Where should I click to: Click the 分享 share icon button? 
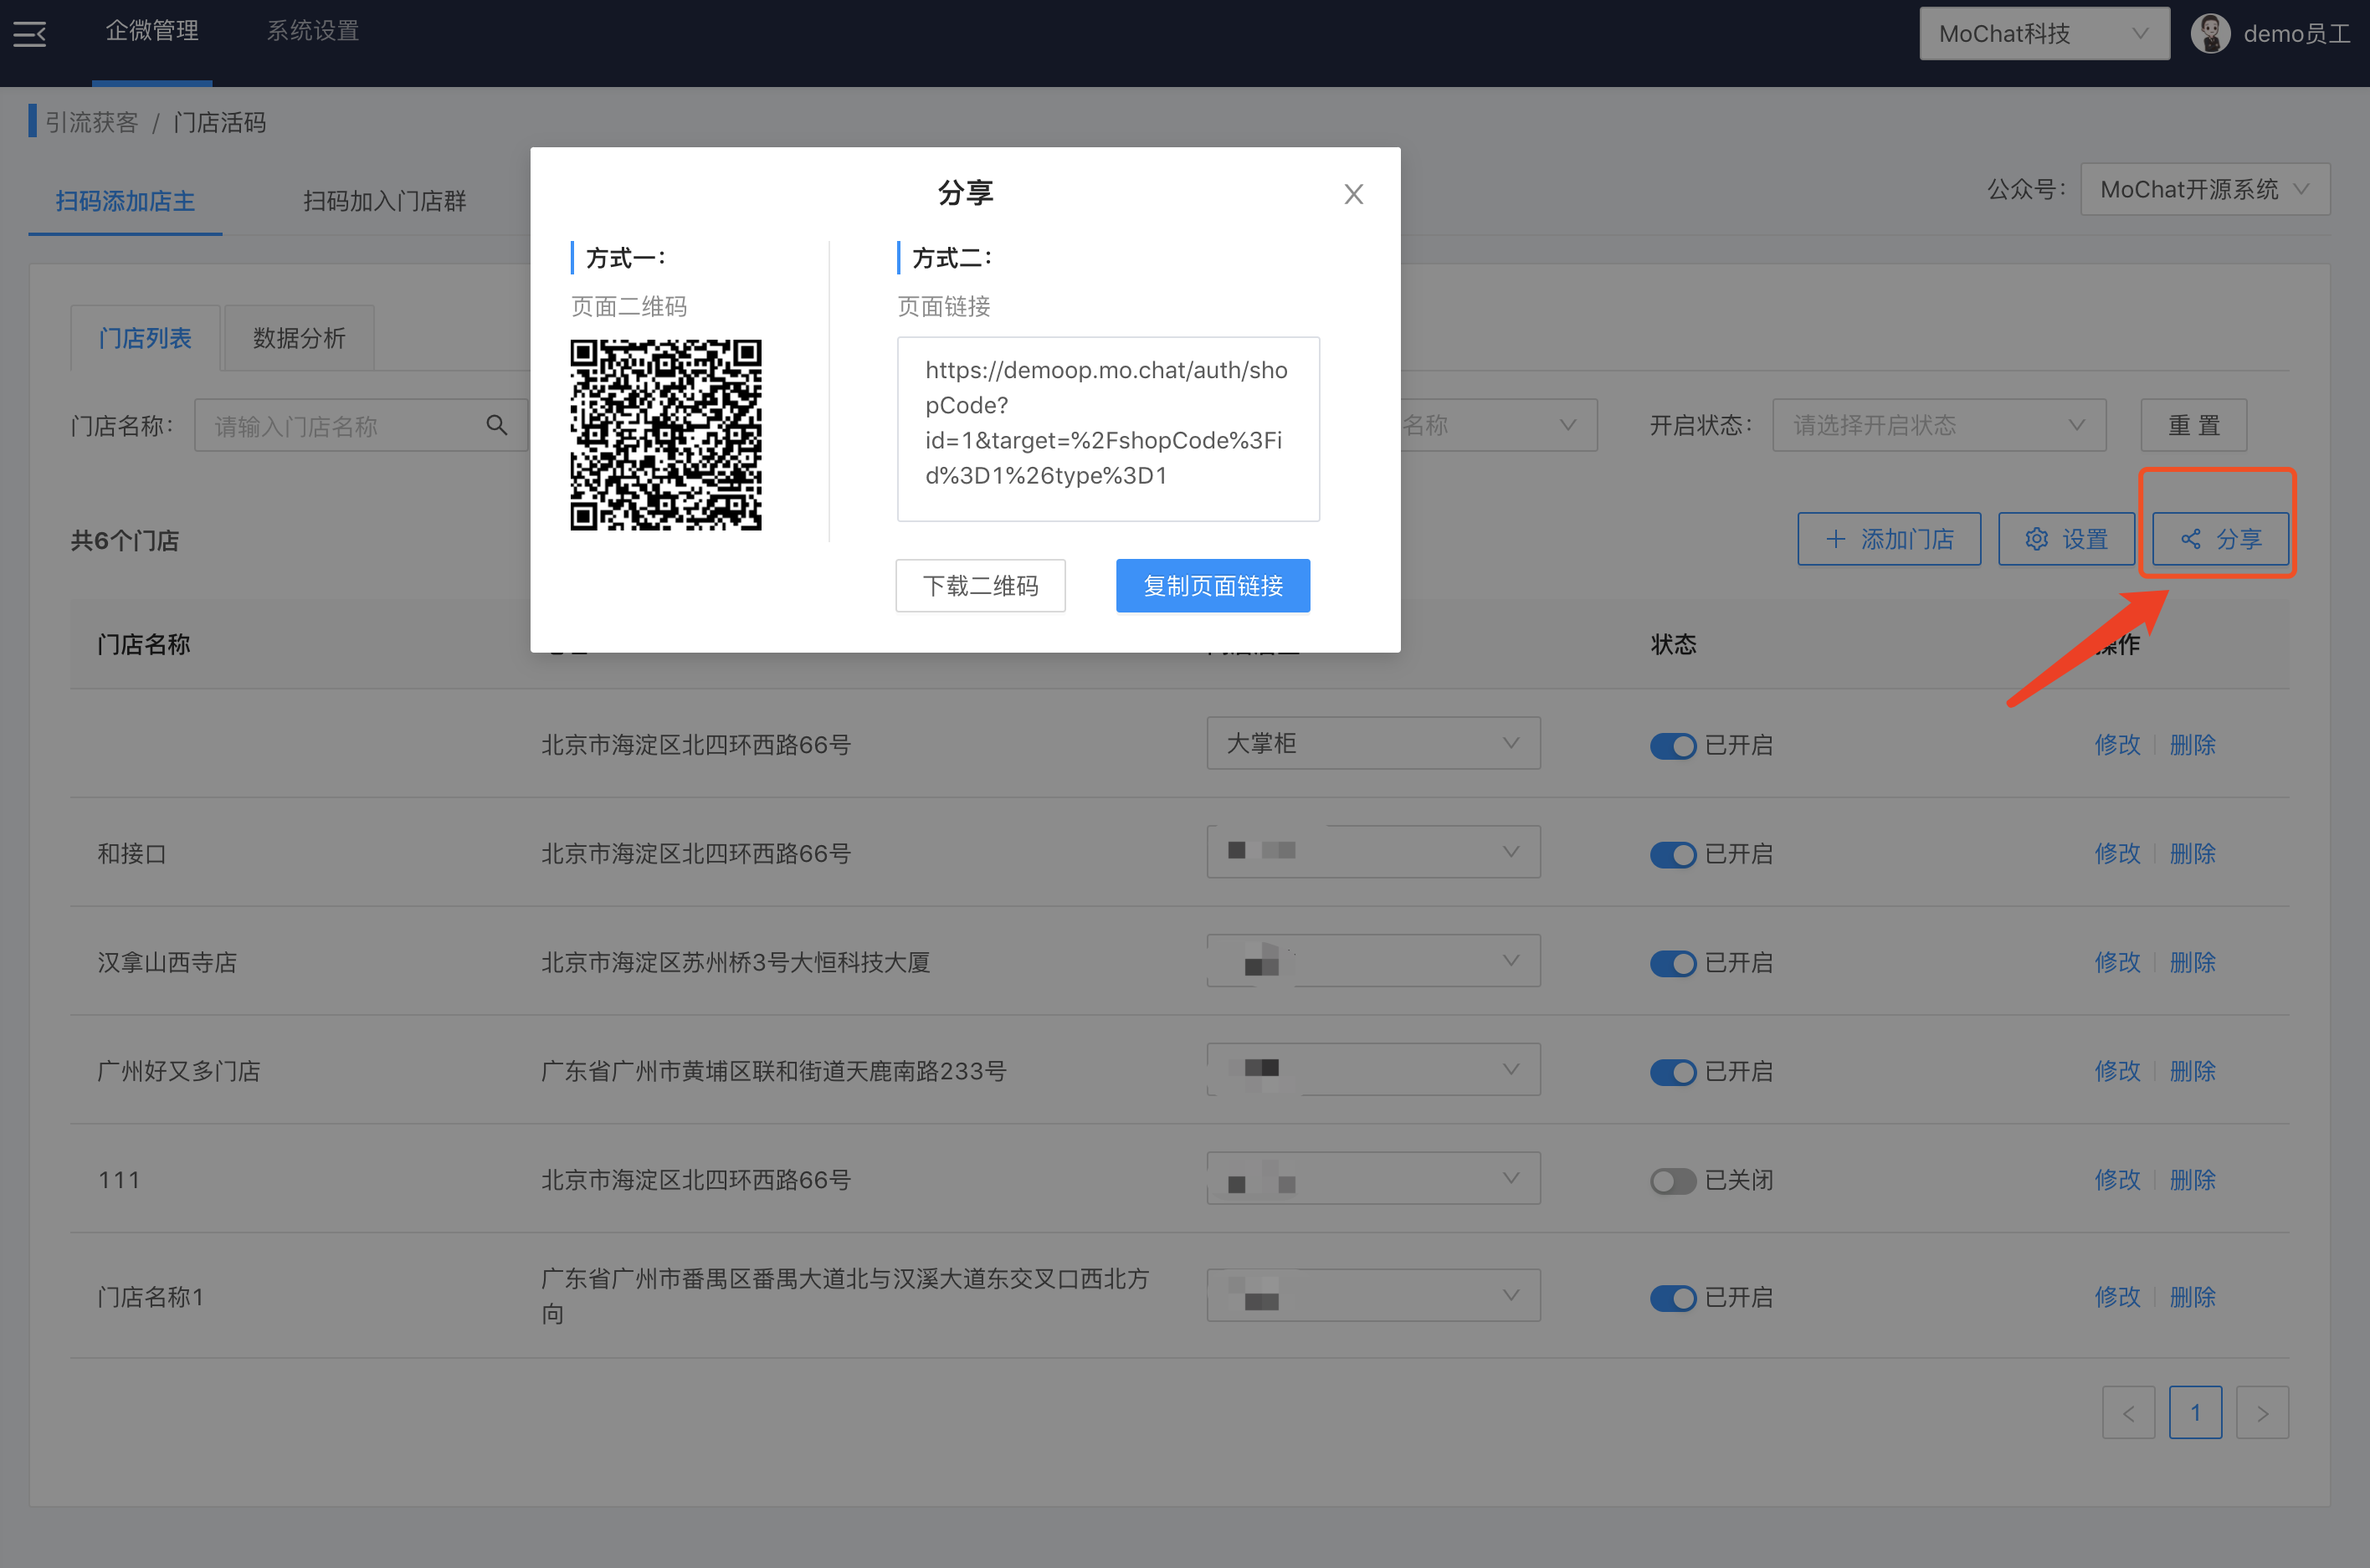[2220, 539]
